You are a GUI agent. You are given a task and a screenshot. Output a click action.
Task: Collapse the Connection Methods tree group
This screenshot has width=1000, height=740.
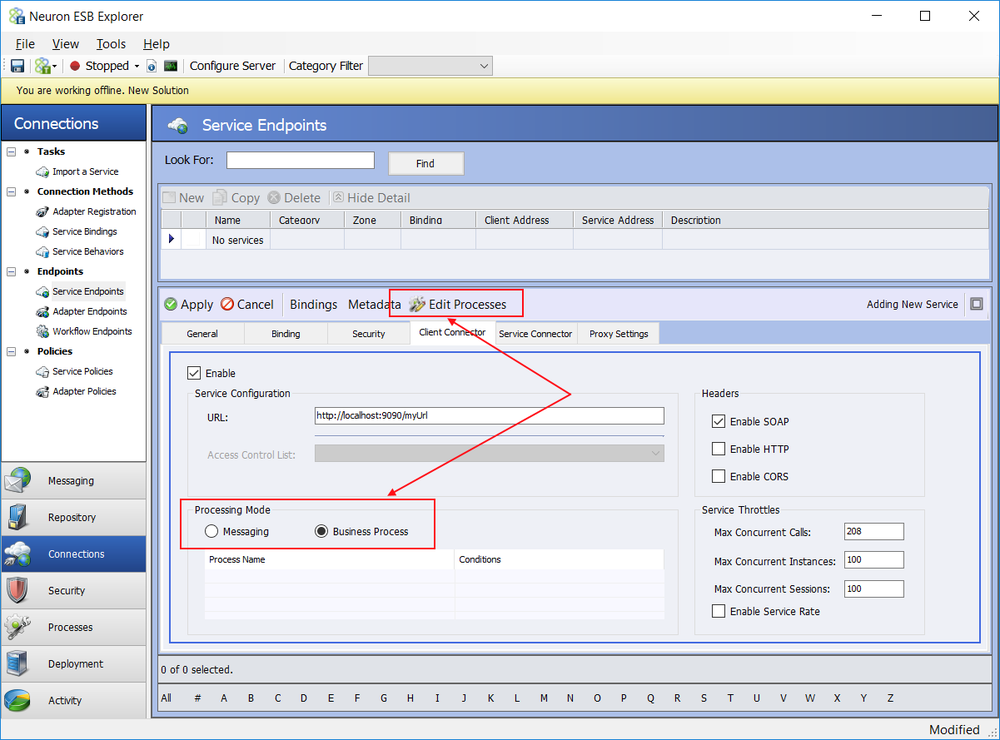click(11, 191)
